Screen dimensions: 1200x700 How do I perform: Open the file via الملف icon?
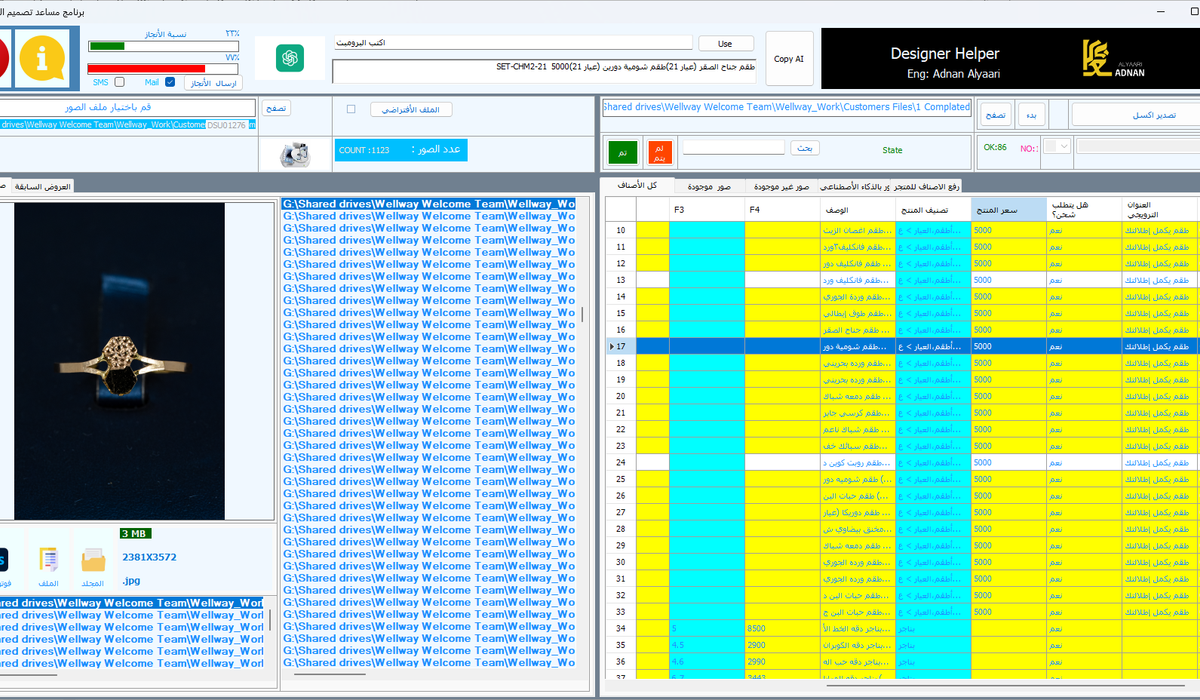click(49, 564)
